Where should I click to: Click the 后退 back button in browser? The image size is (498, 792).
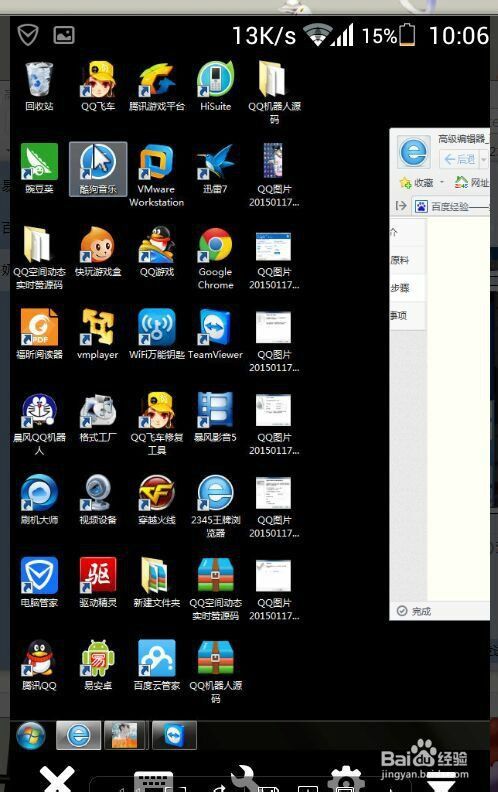point(459,160)
